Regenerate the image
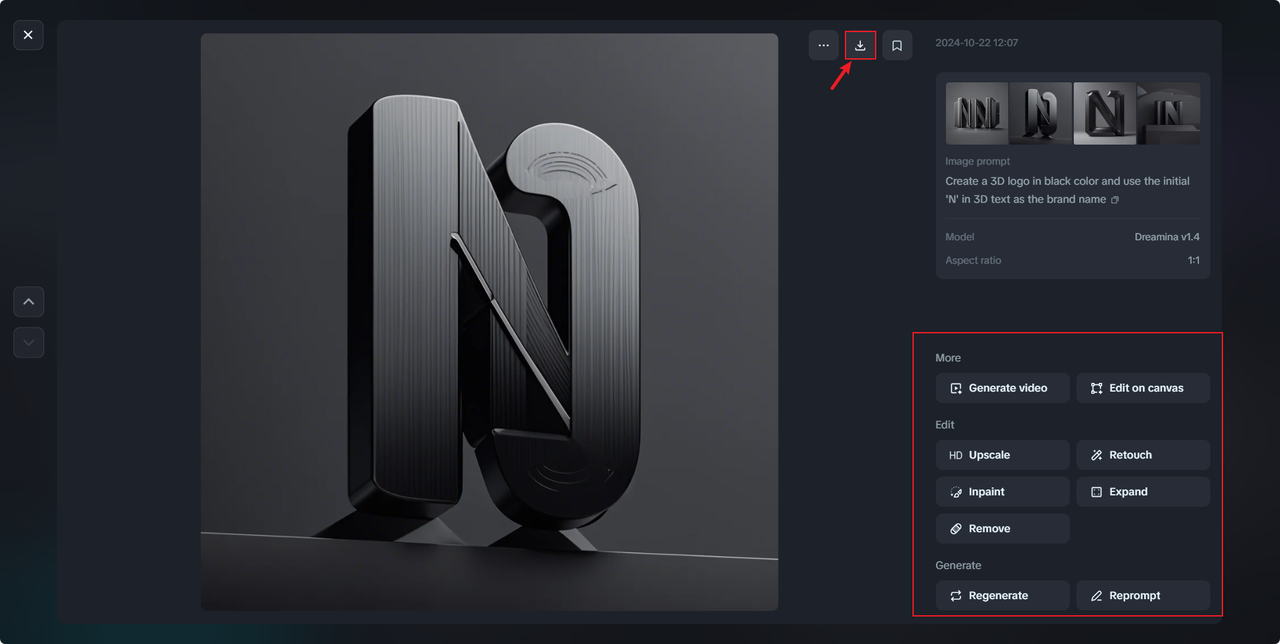Viewport: 1280px width, 644px height. 1003,596
